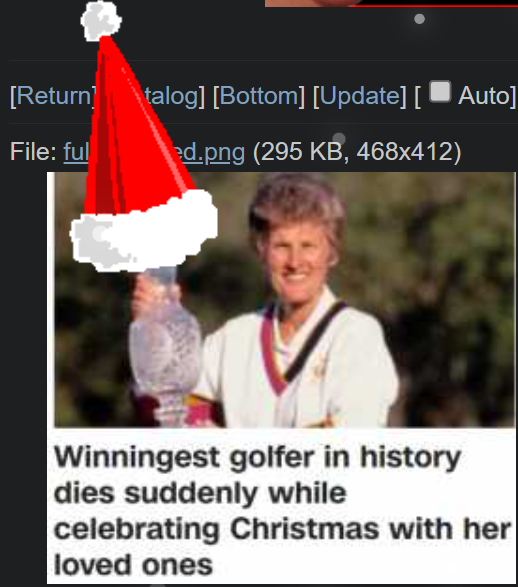Click the Auto label text

click(484, 96)
